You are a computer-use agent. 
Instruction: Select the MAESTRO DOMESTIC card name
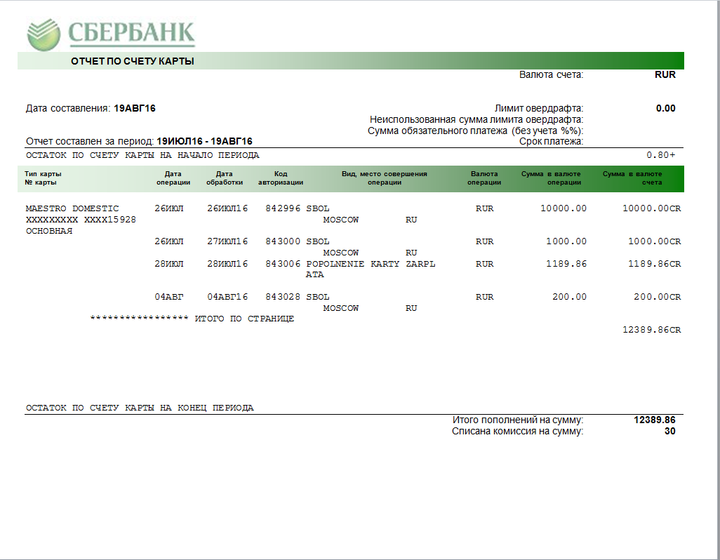click(72, 209)
